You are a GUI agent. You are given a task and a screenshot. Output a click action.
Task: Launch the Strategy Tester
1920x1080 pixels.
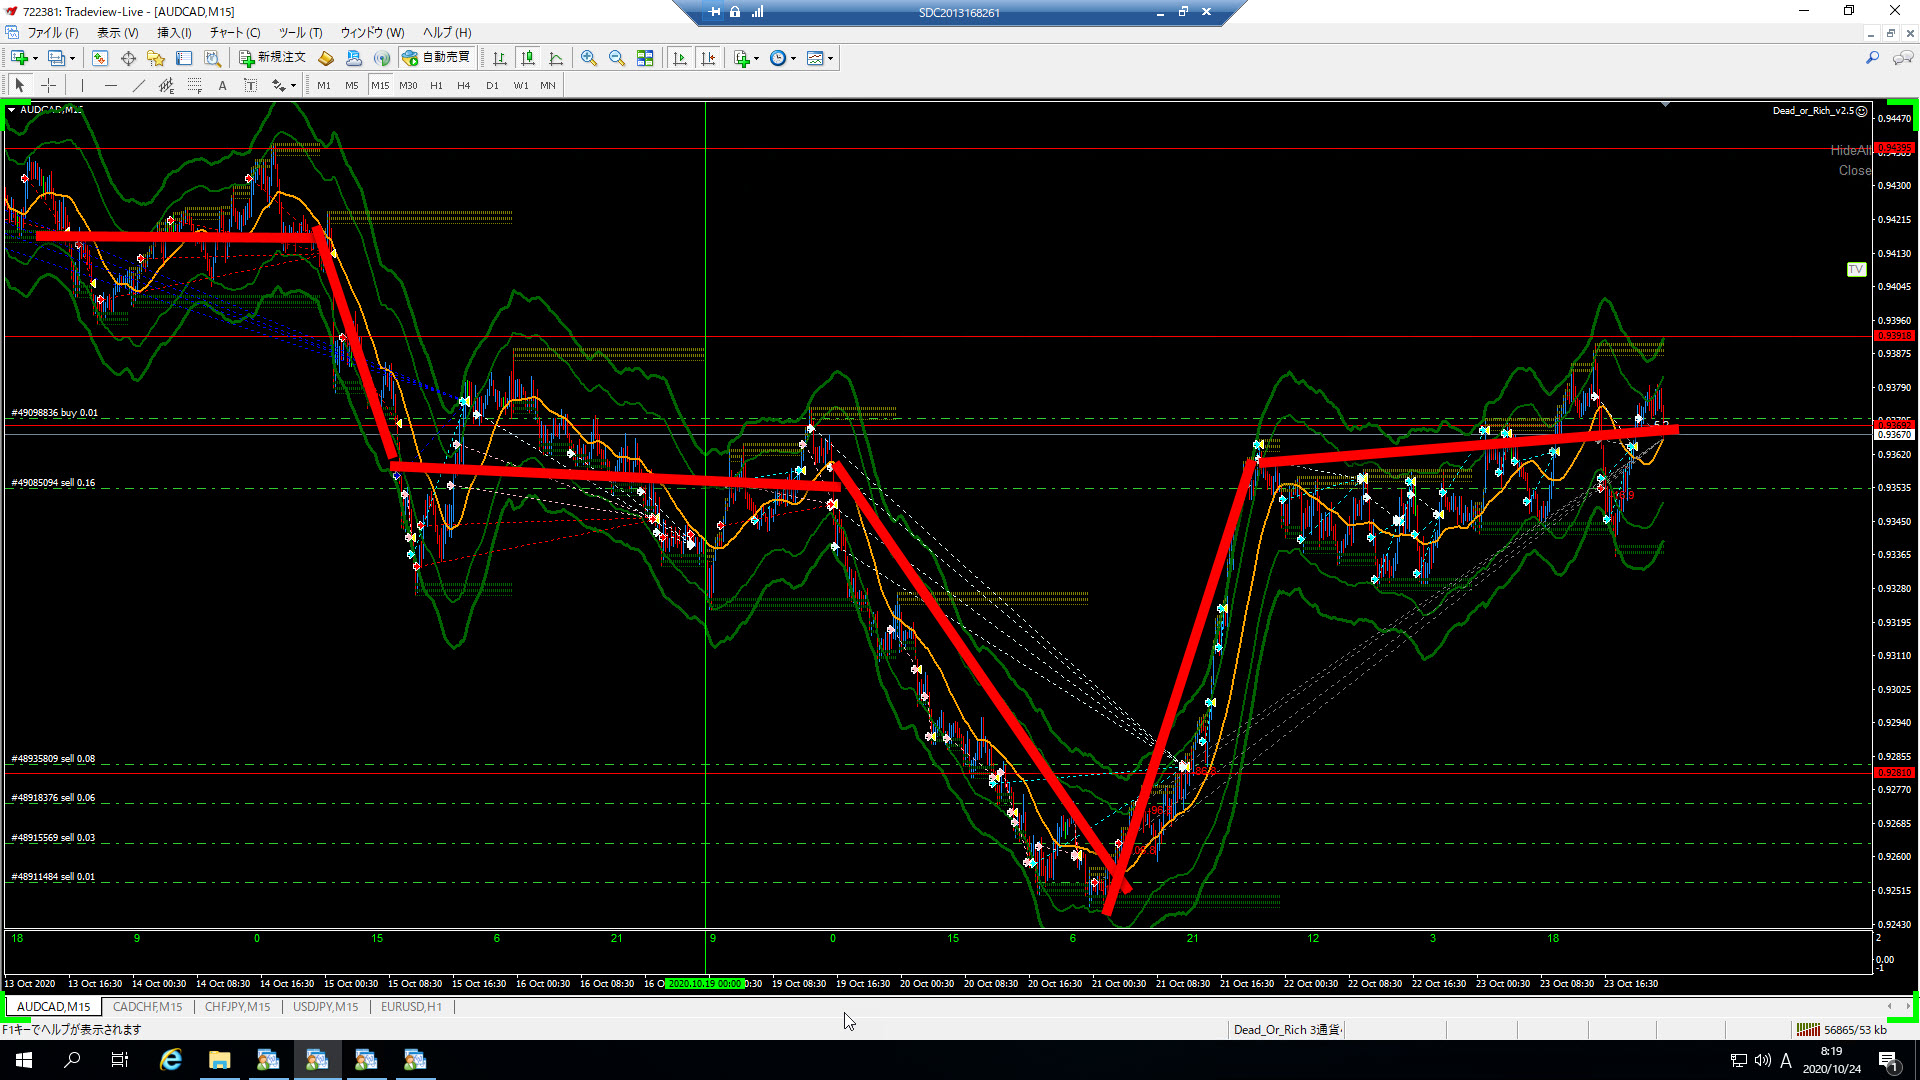[212, 58]
